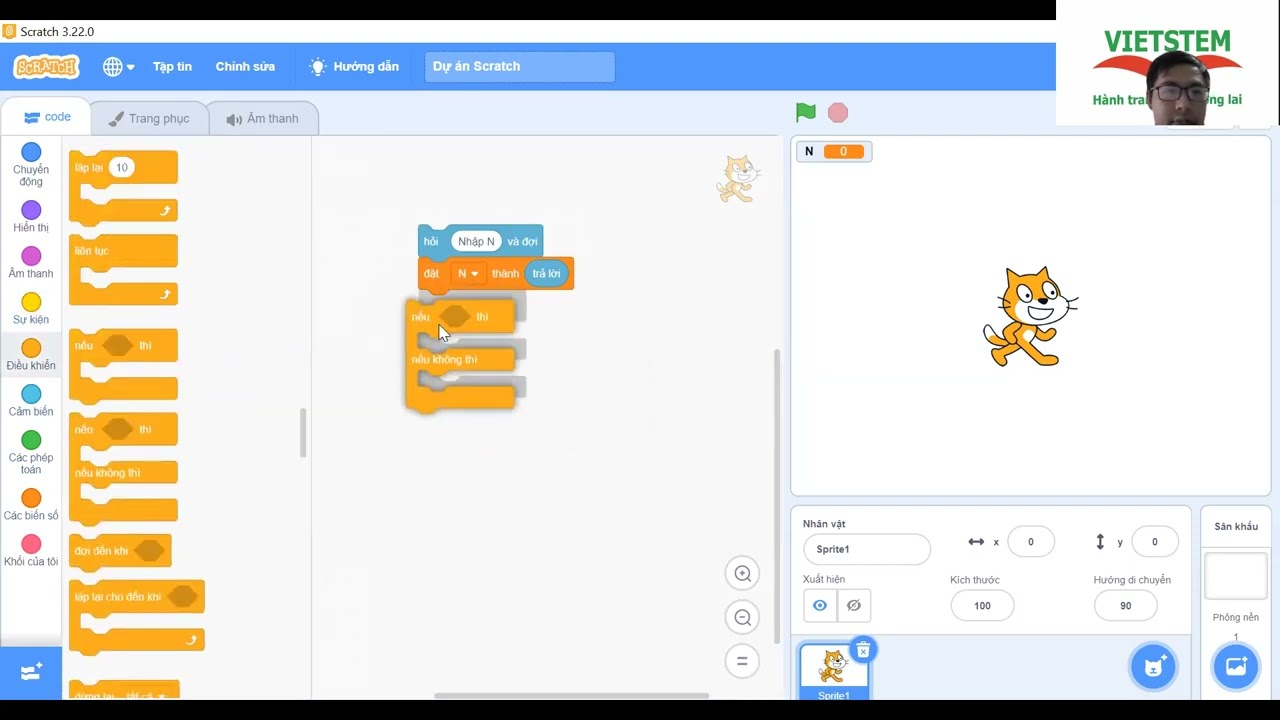Edit the Kích thước size field 100
The image size is (1280, 720).
point(982,605)
